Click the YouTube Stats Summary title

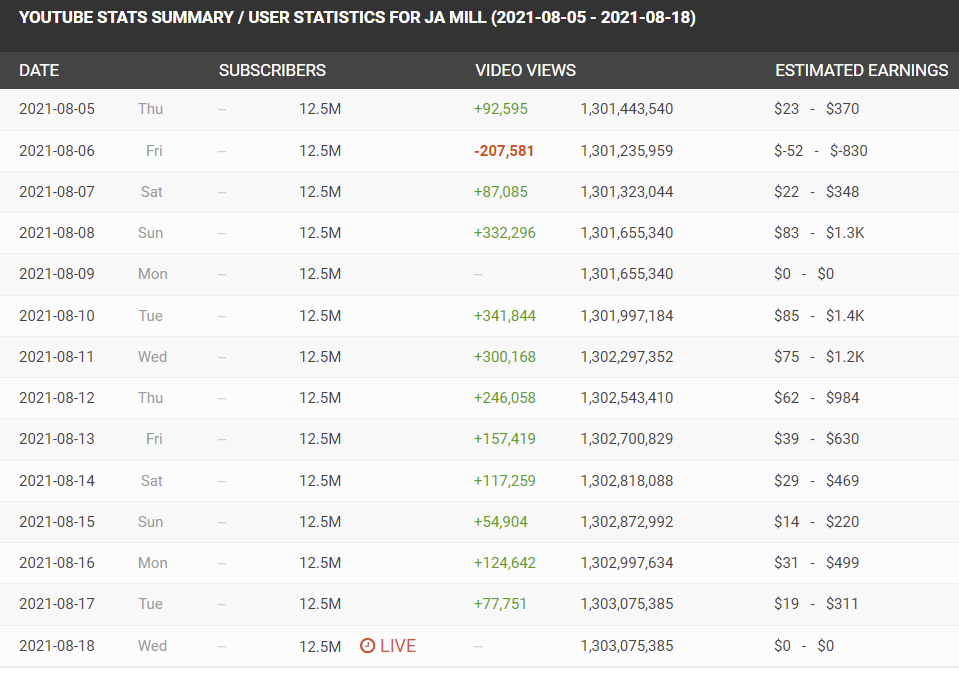click(x=357, y=17)
